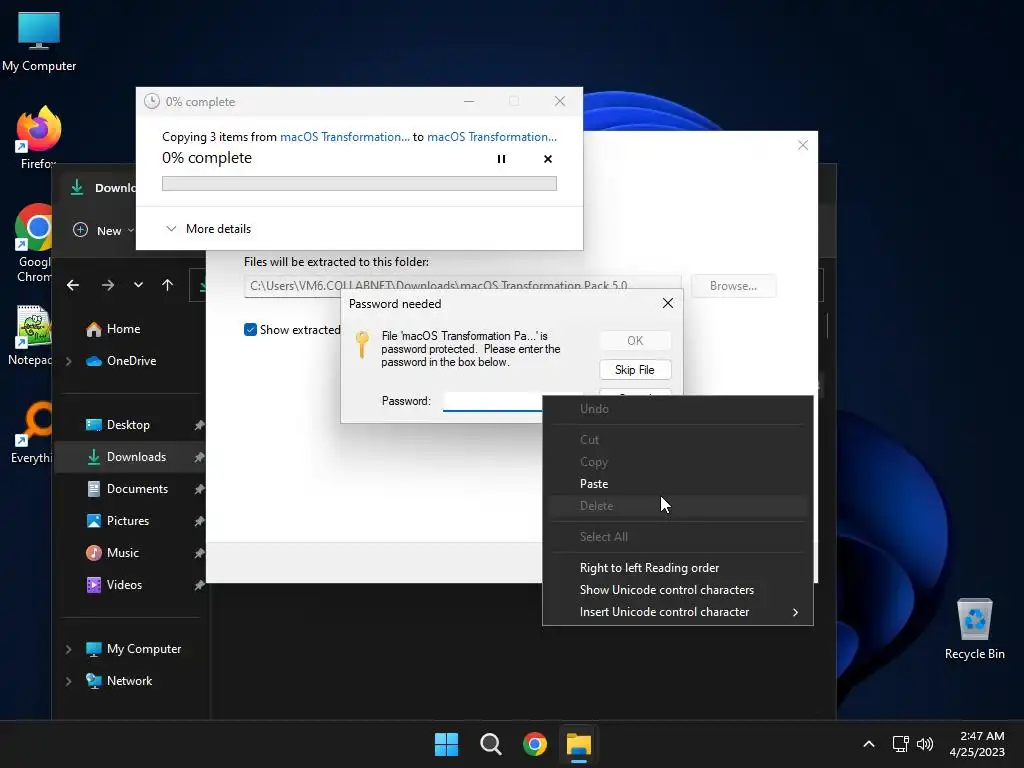Open taskbar Search
Screen dimensions: 1024x768
click(x=490, y=744)
